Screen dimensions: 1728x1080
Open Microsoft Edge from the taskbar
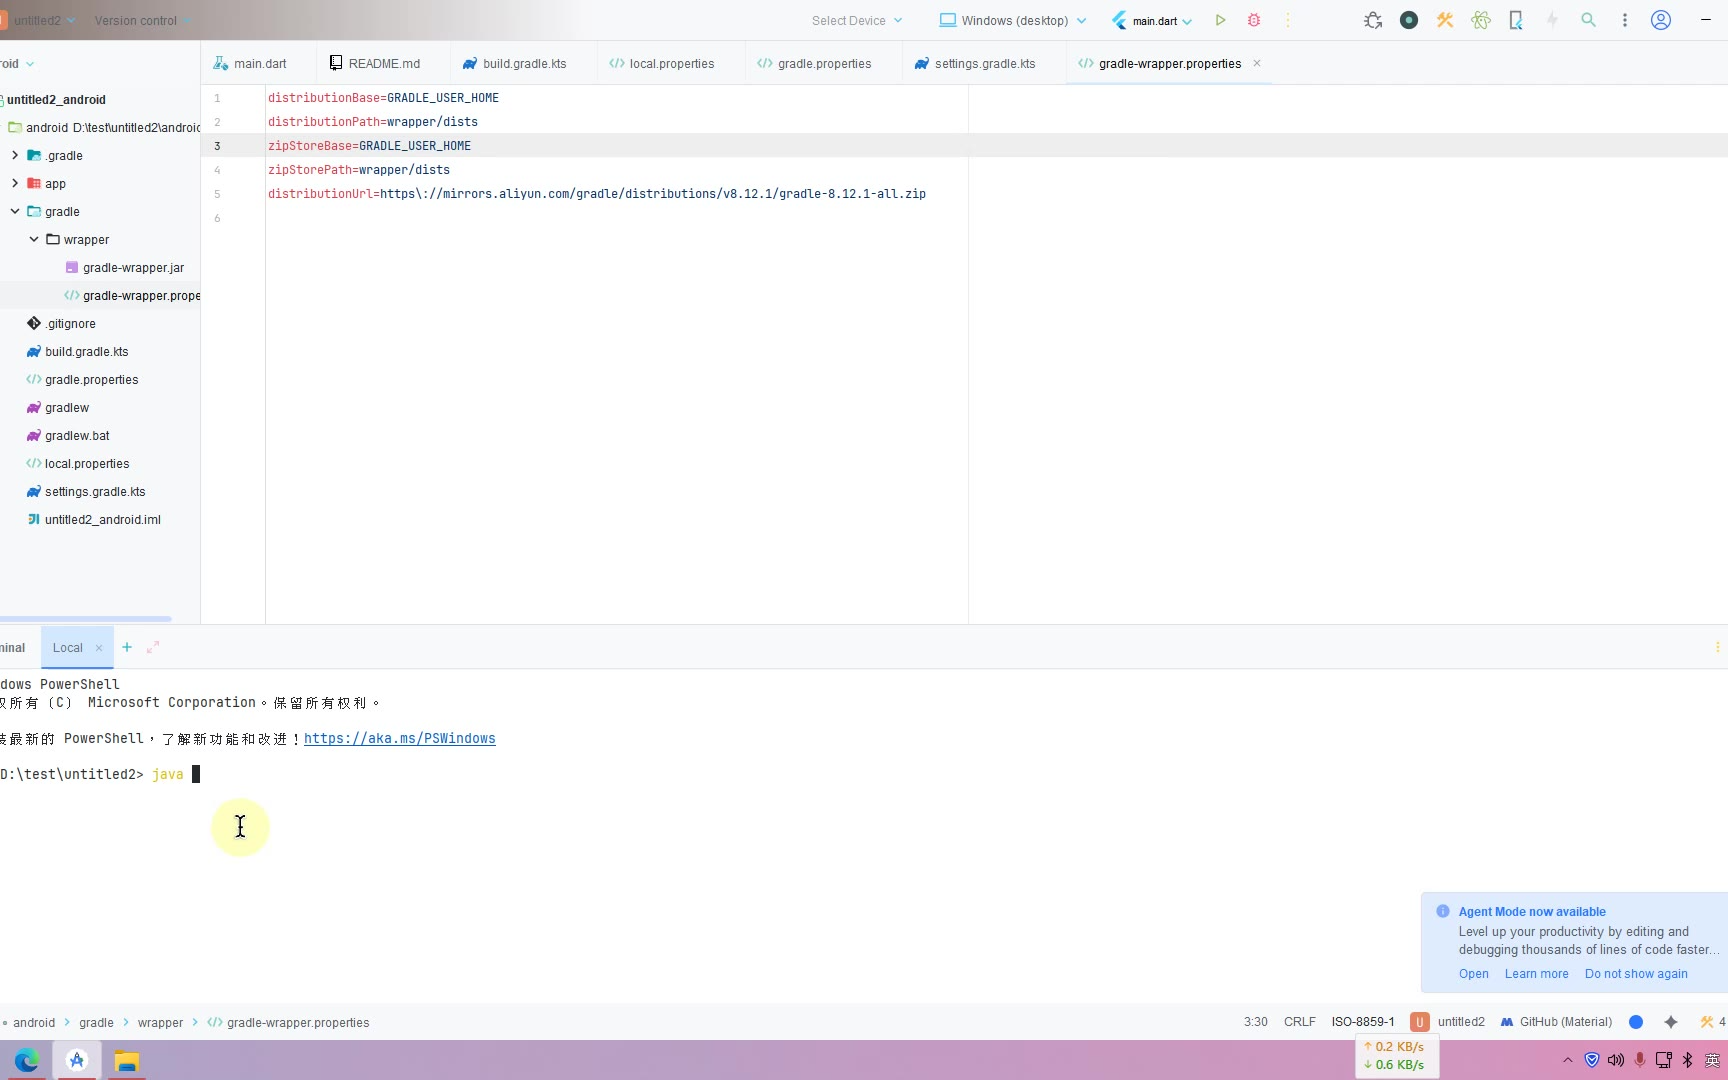pos(27,1060)
